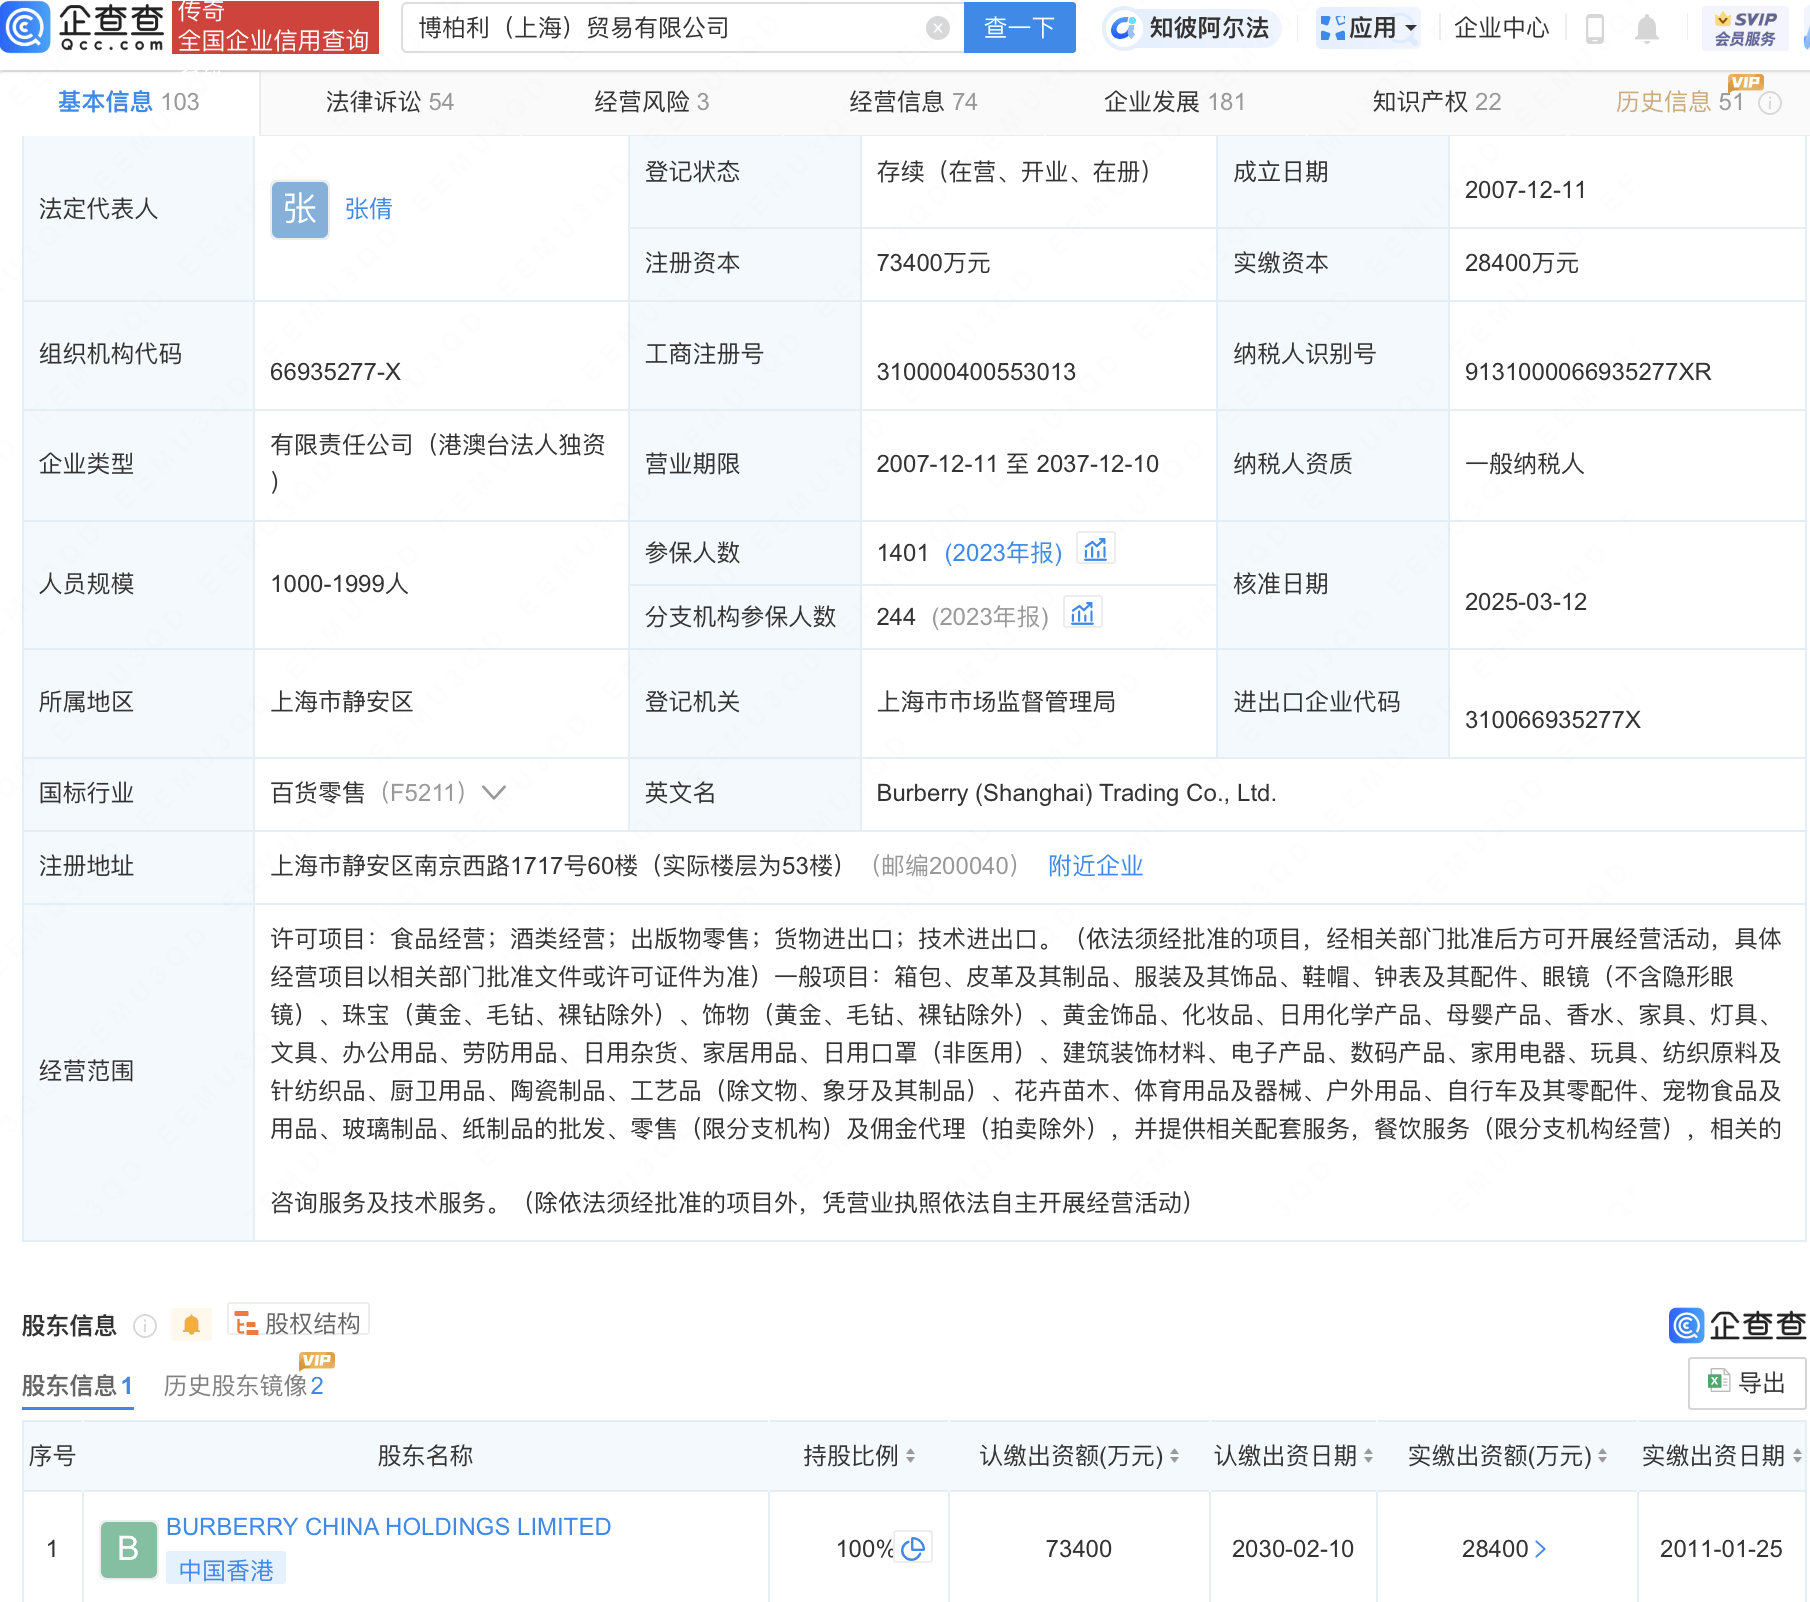Open chart icon for 分支机构参保人数 244

click(x=1083, y=613)
